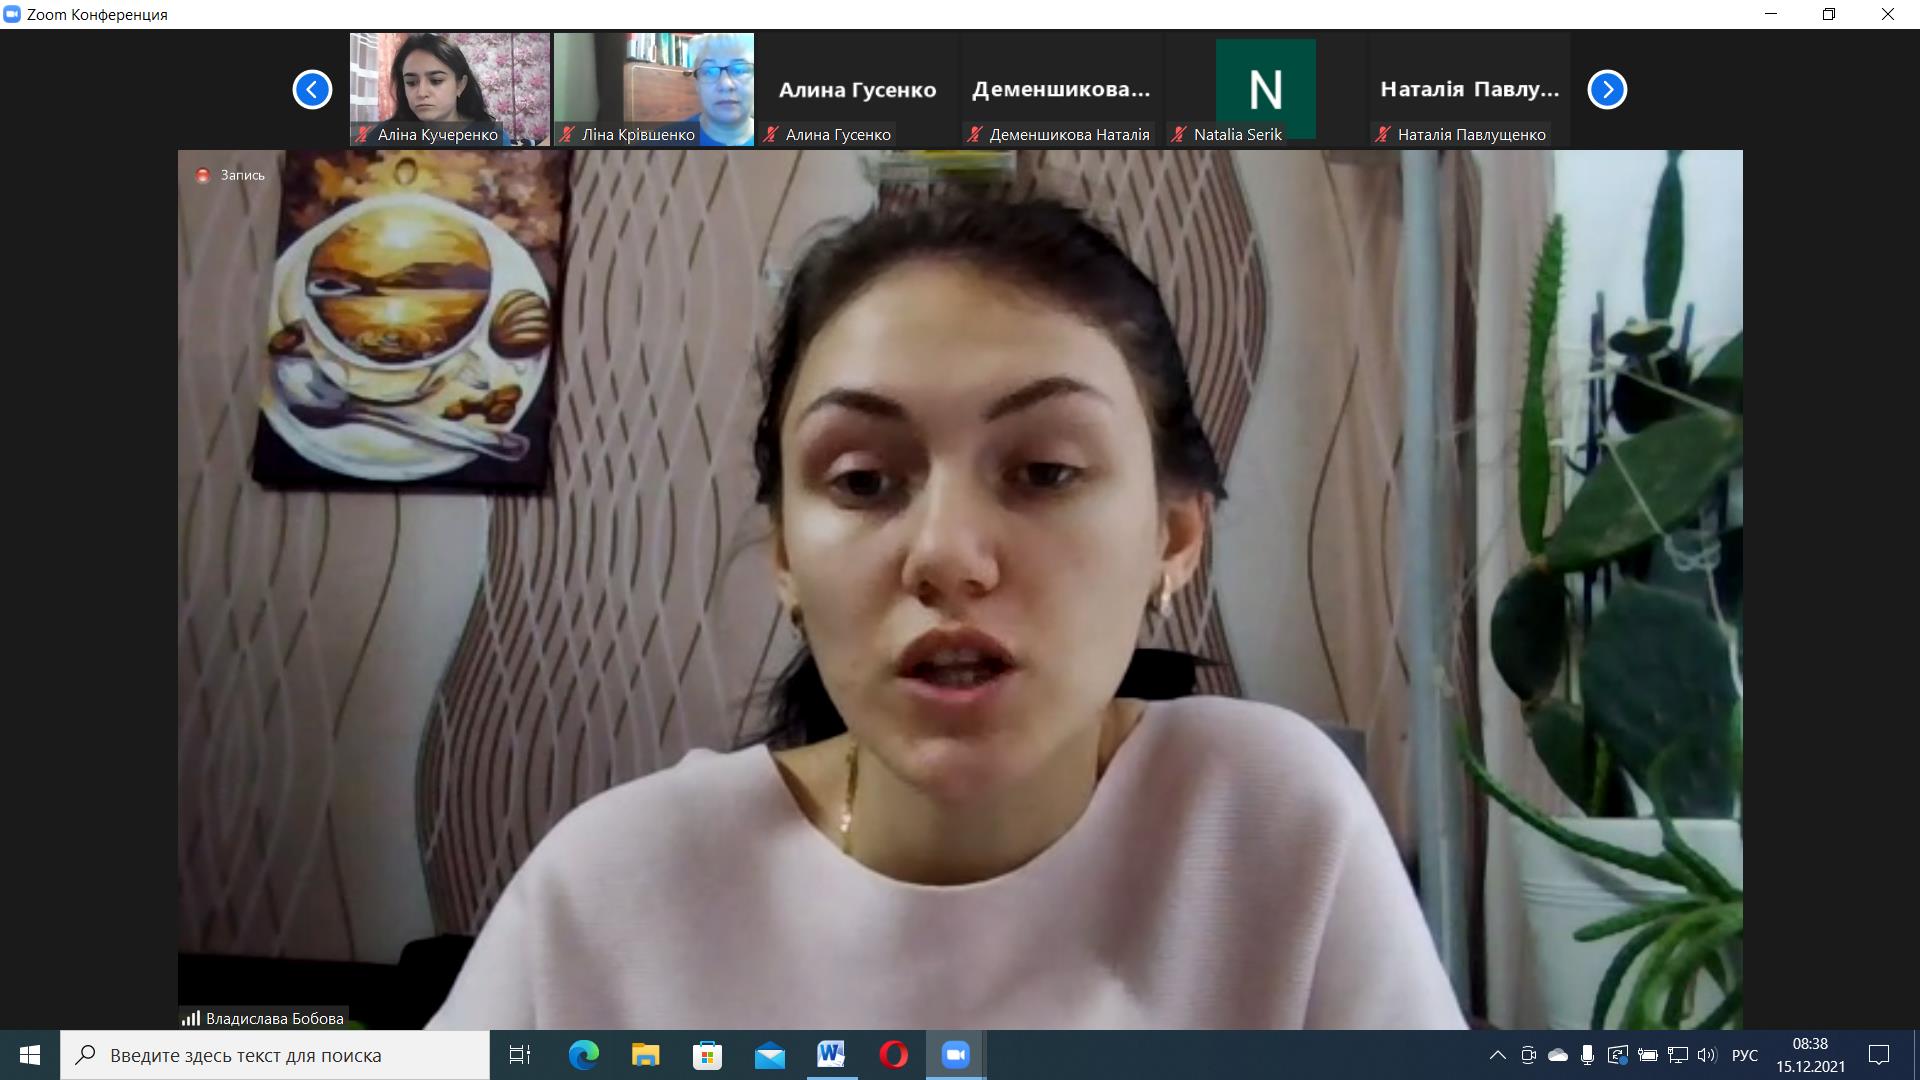Click the camera in-use tray icon

tap(1528, 1055)
